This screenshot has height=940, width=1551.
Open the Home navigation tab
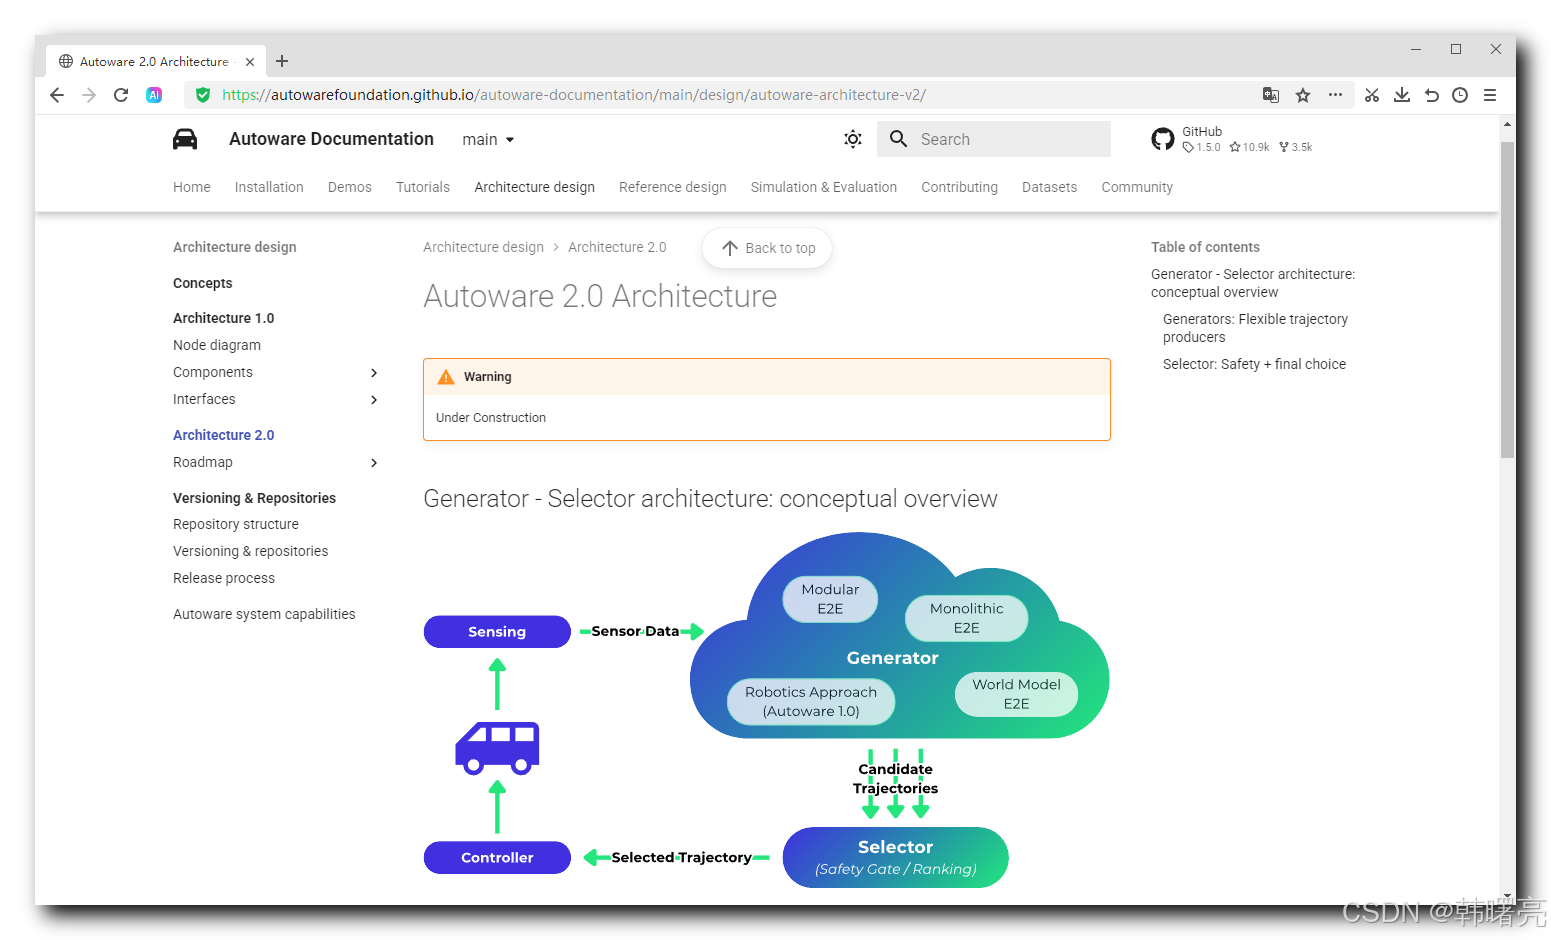click(192, 187)
